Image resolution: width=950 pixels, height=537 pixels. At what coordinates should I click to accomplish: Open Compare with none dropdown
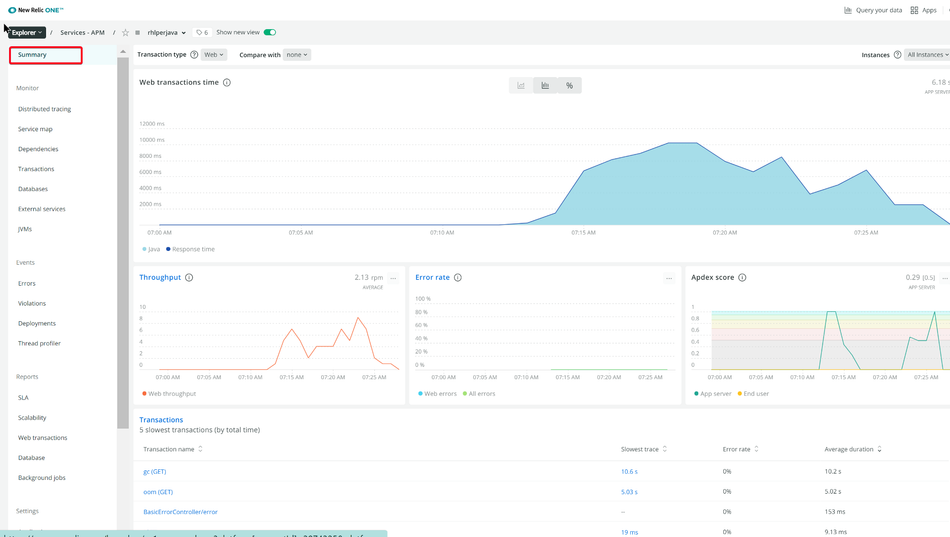coord(297,55)
